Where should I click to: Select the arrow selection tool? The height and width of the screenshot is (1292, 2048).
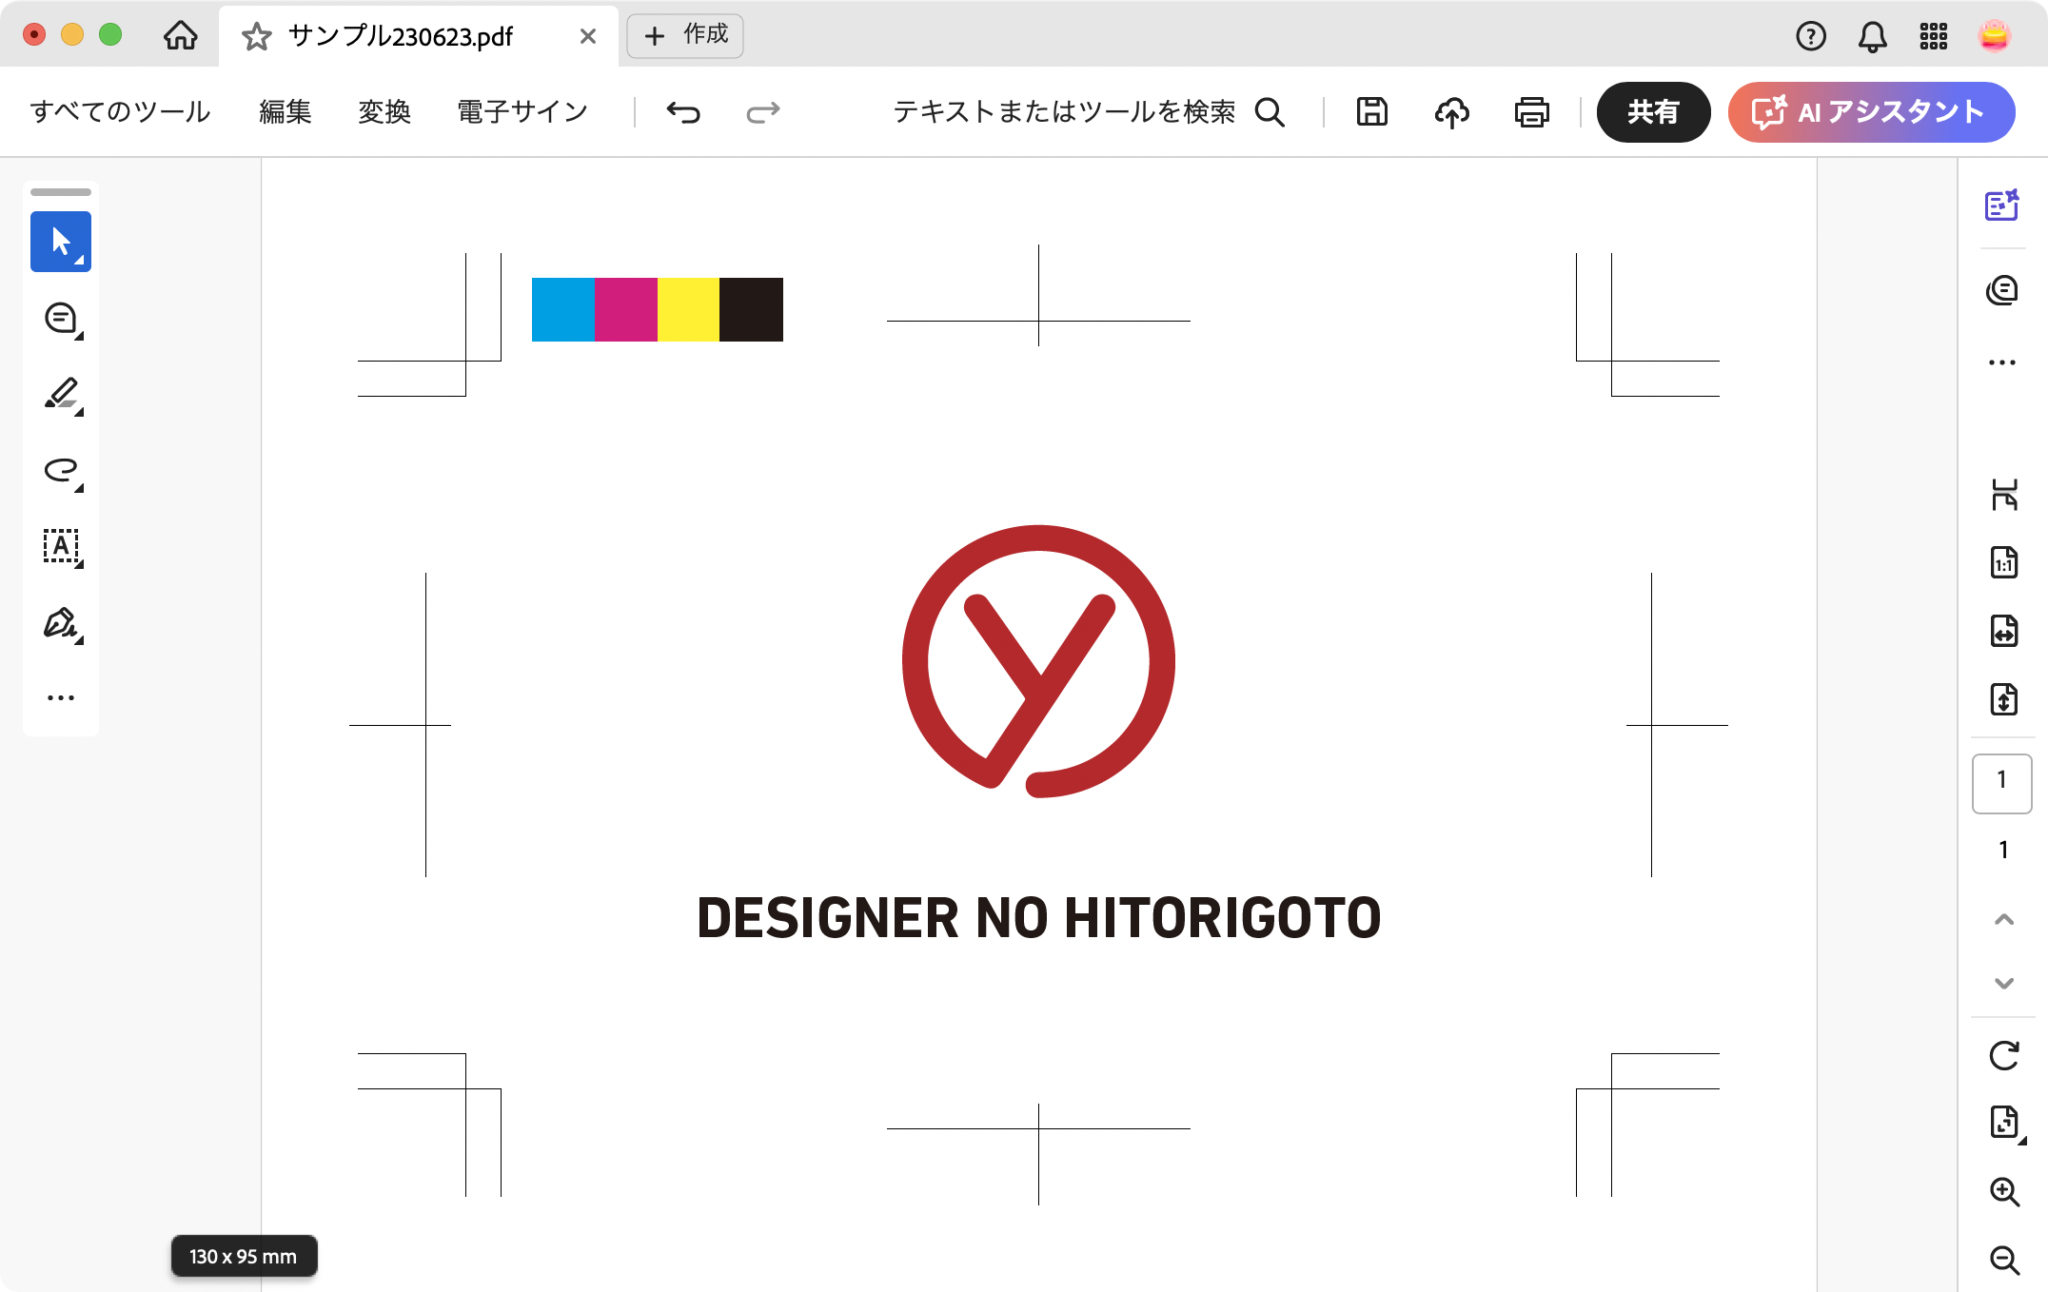60,242
